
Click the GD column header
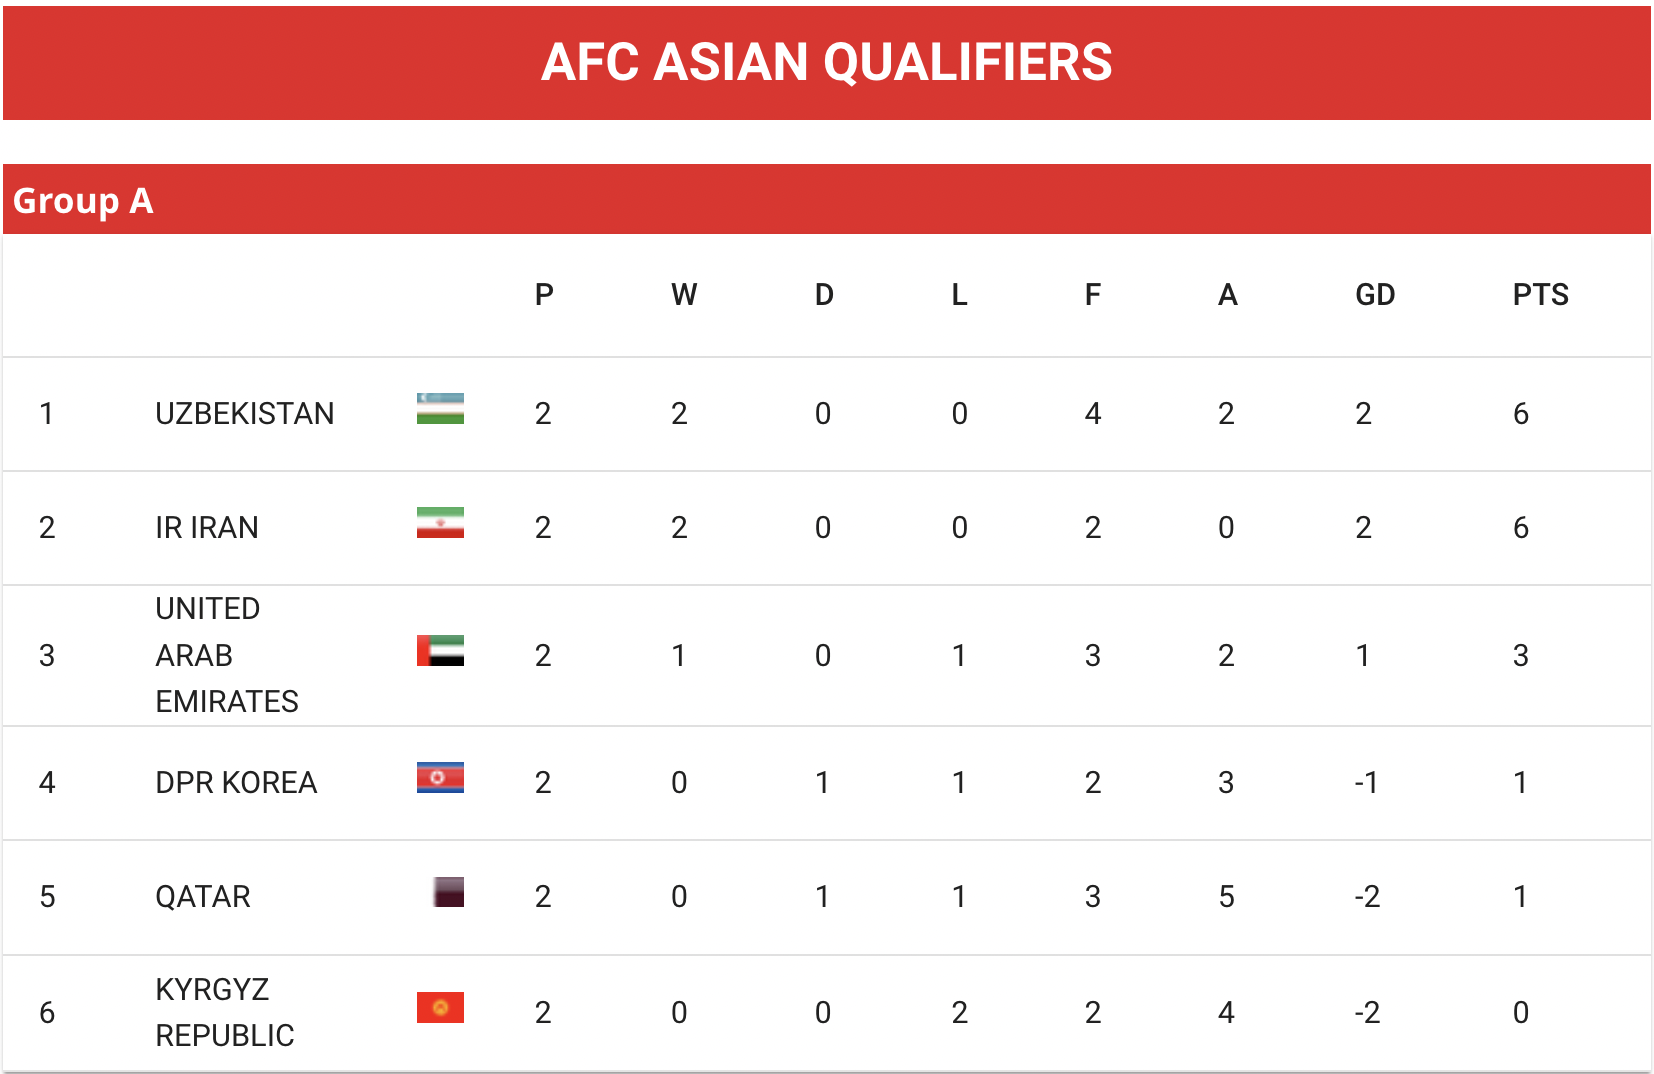[x=1375, y=295]
